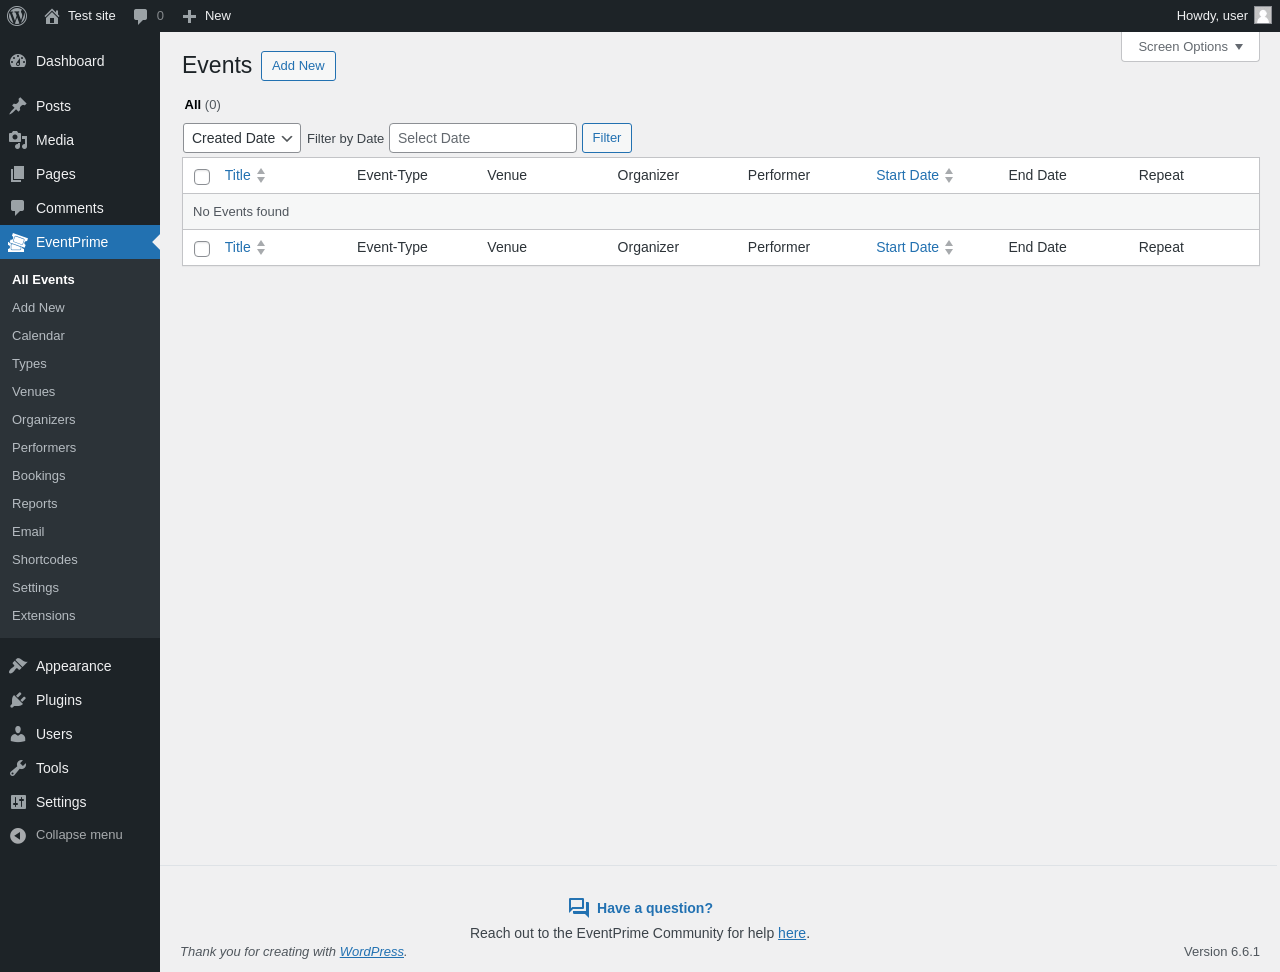
Task: Click the Posts pushpin icon
Action: (x=18, y=106)
